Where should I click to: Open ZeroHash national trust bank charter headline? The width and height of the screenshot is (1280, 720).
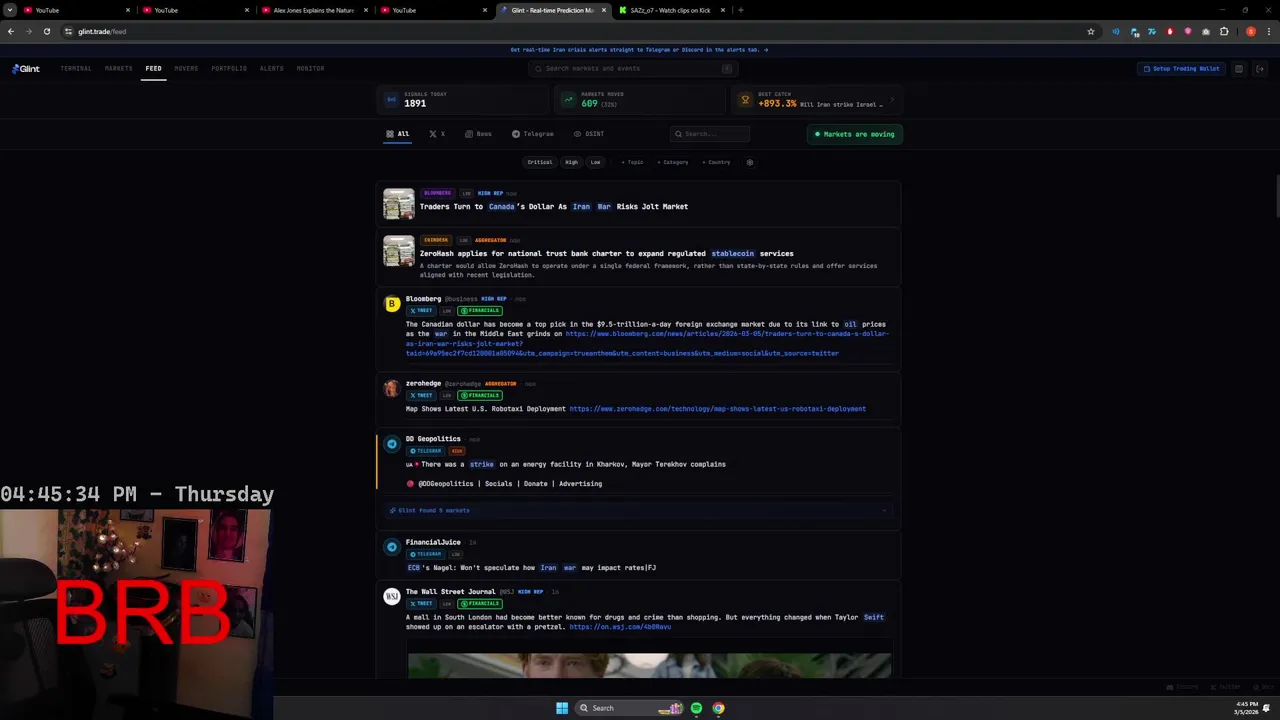coord(606,254)
